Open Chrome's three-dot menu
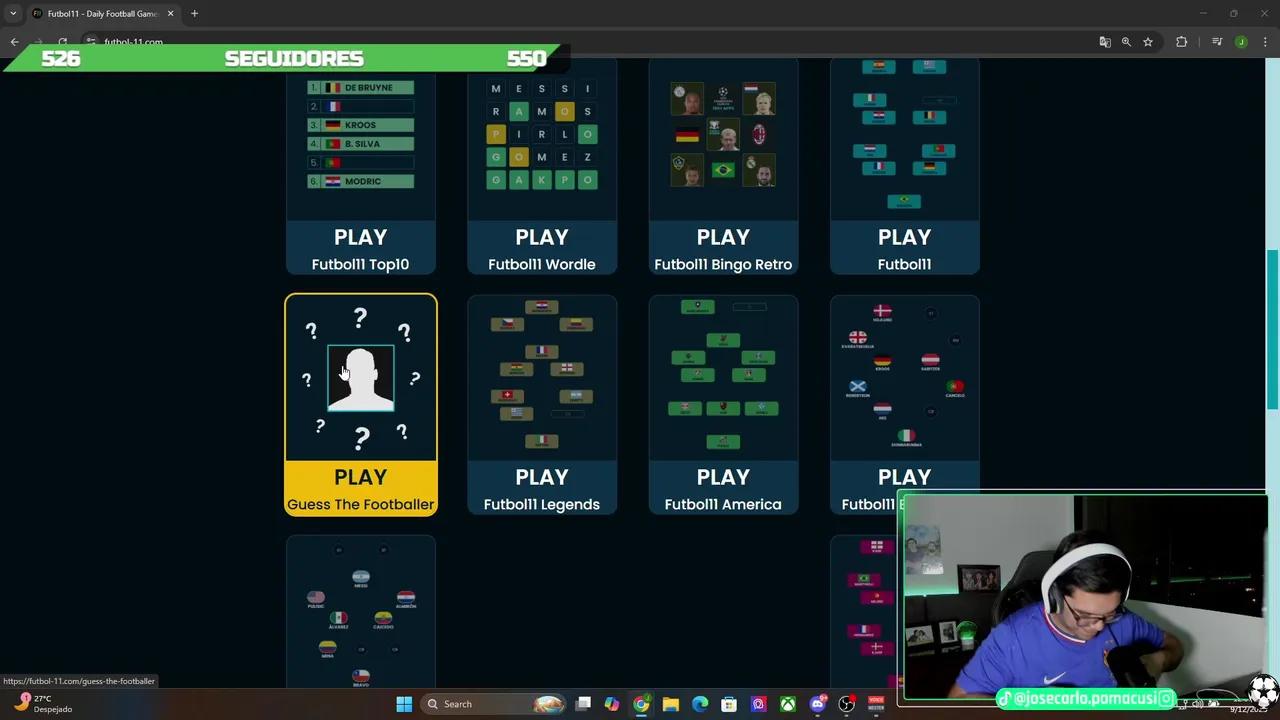The image size is (1280, 720). (x=1266, y=42)
